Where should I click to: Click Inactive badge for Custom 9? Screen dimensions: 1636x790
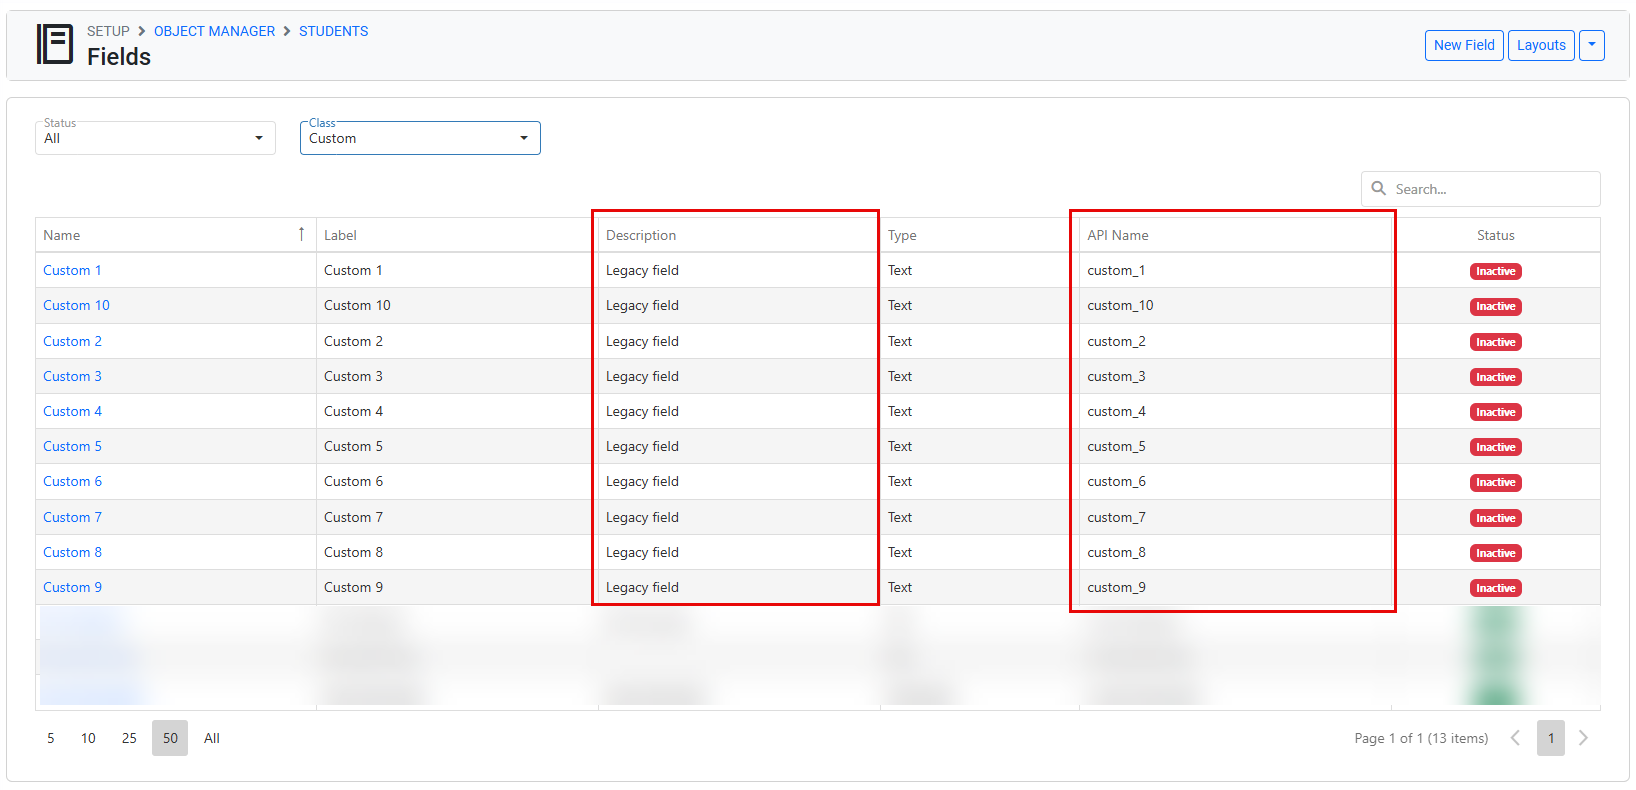pyautogui.click(x=1495, y=588)
